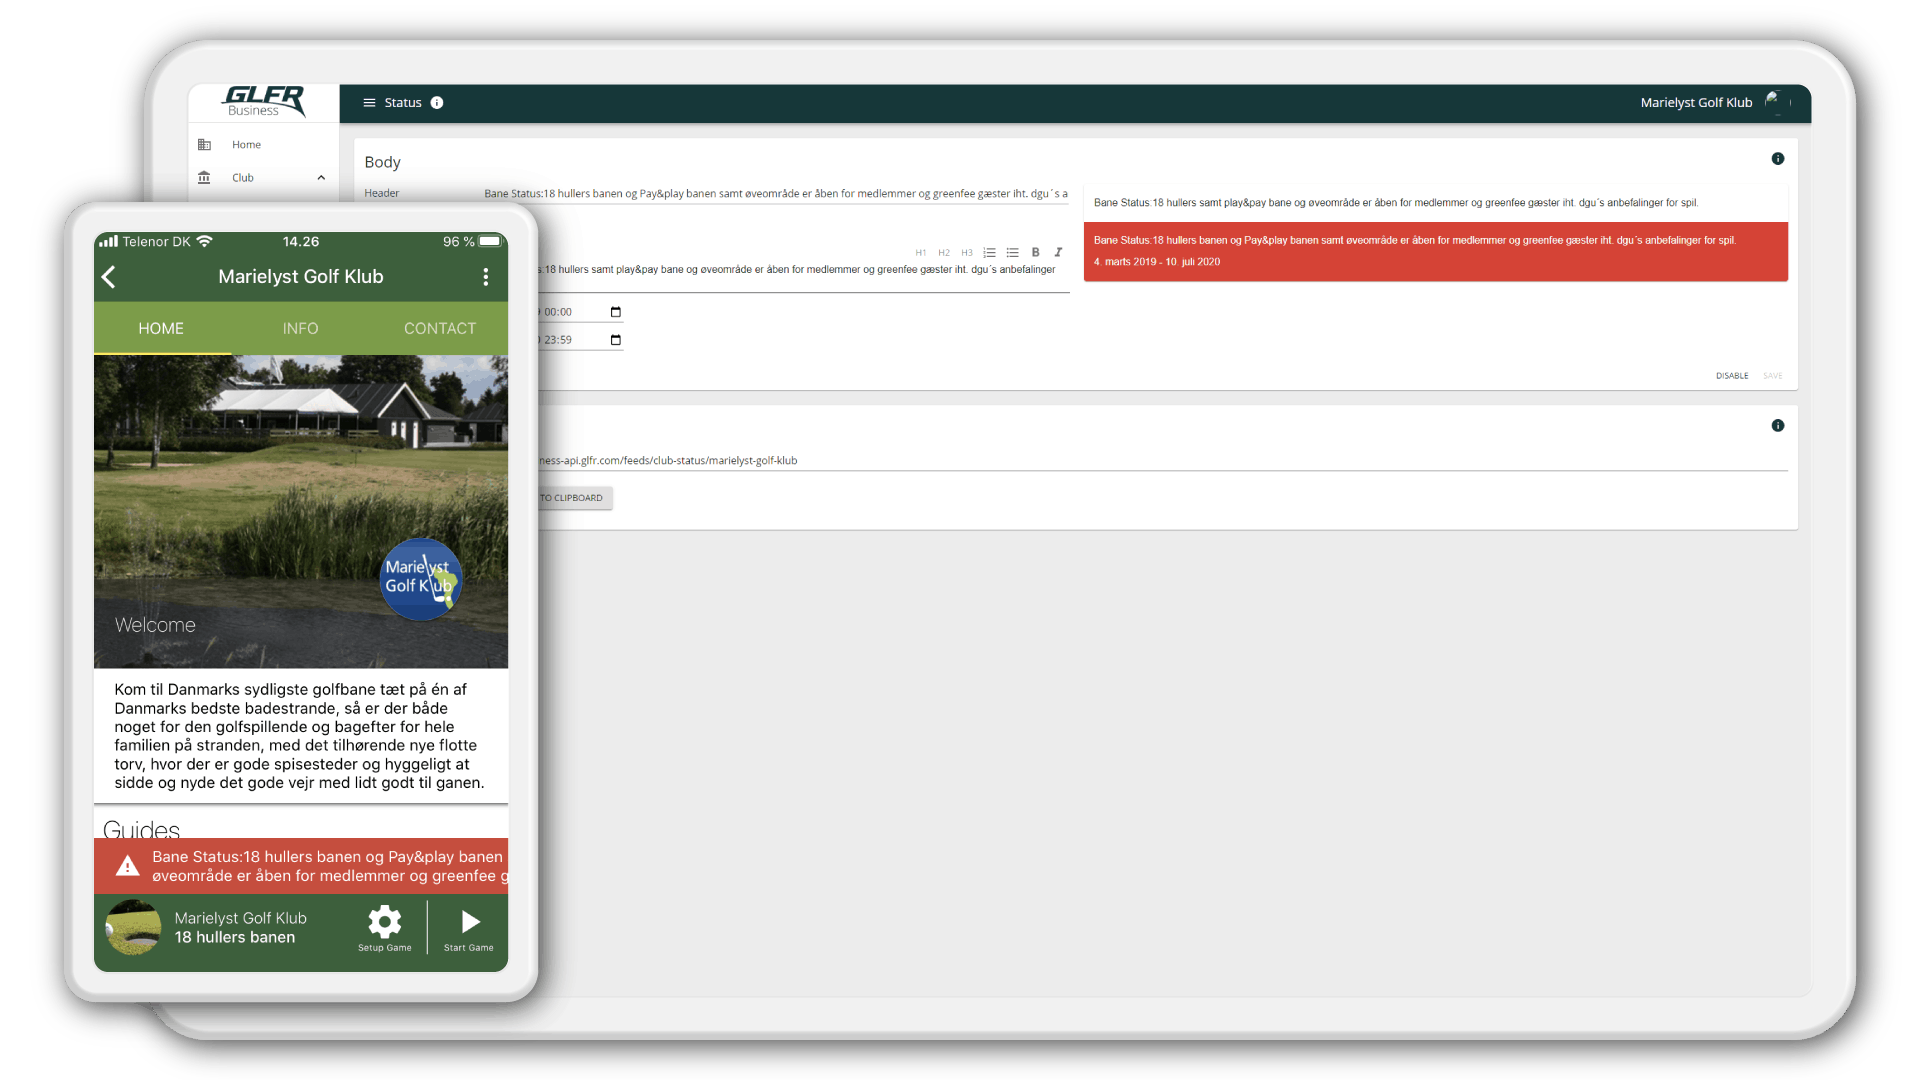Click Marielyst Golf Klub account name

click(1696, 103)
